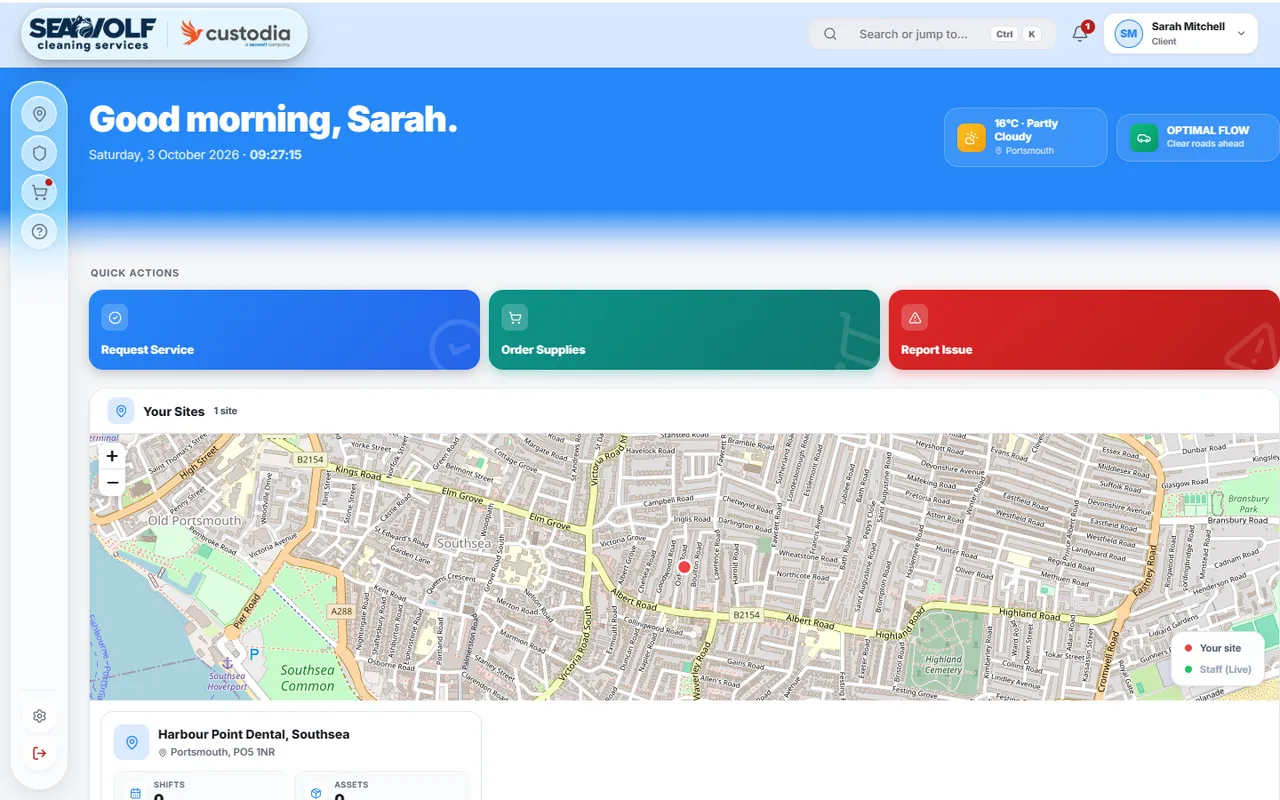Click the Request Service card
1280x800 pixels.
284,330
